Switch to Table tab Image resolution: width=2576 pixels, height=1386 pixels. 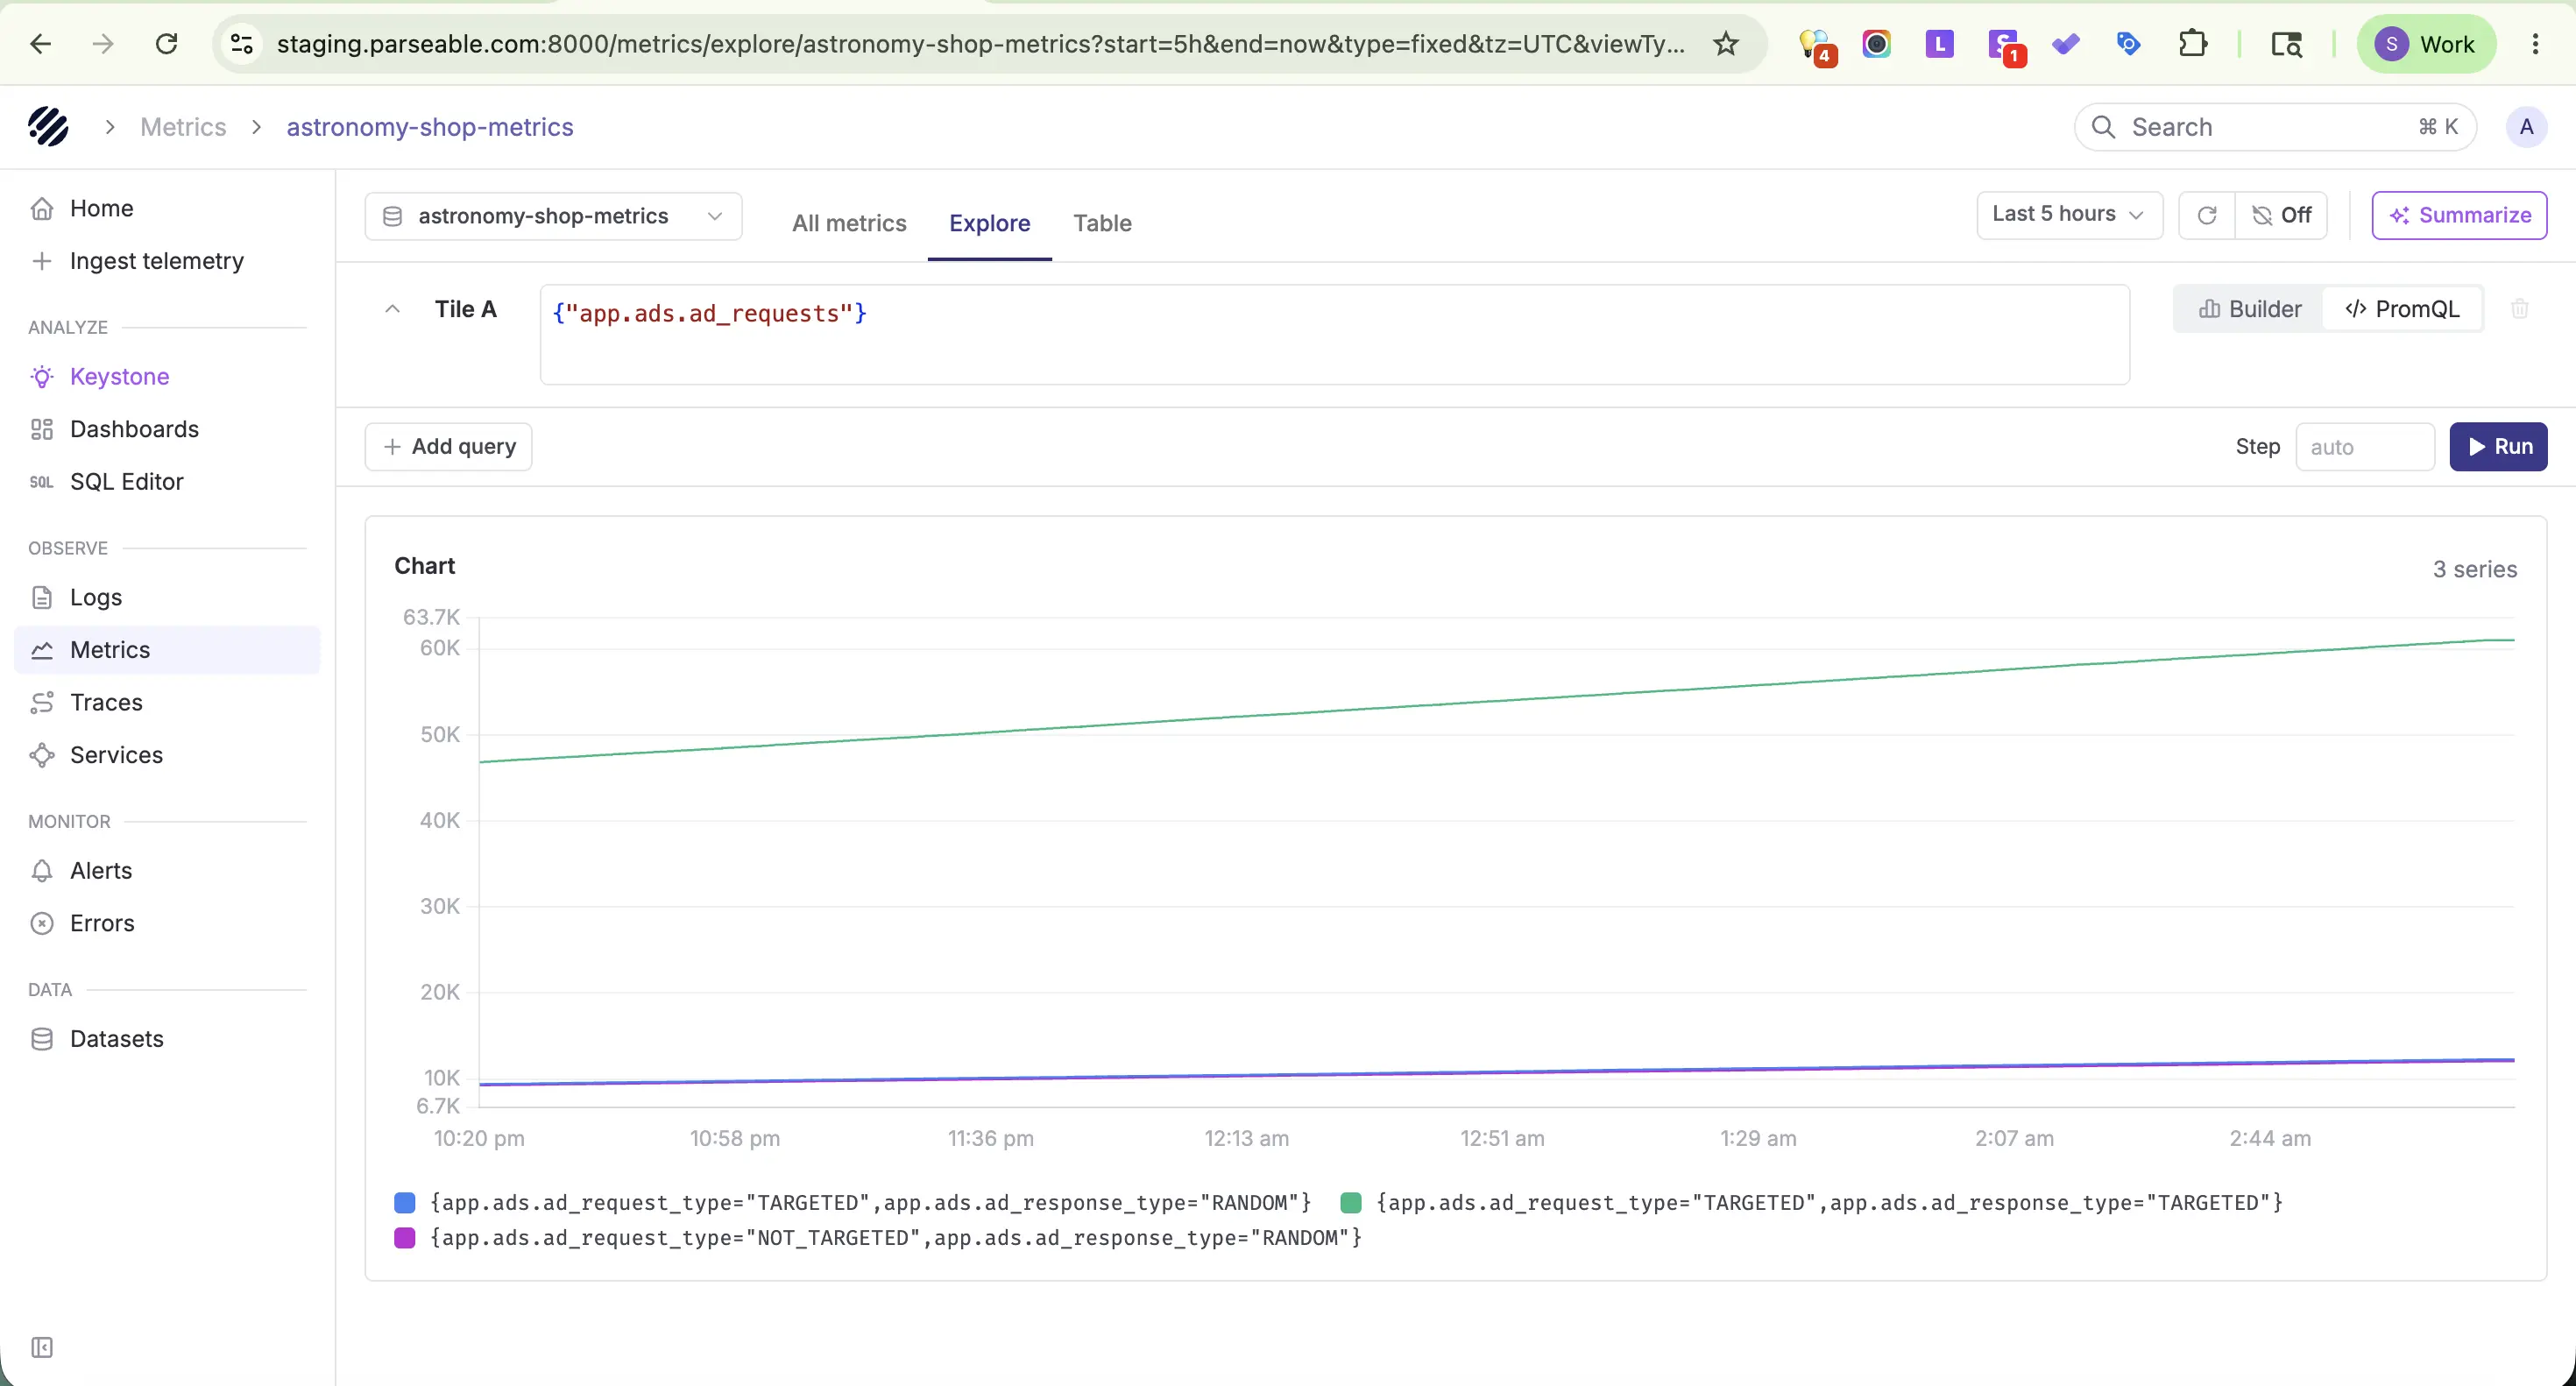click(1102, 223)
